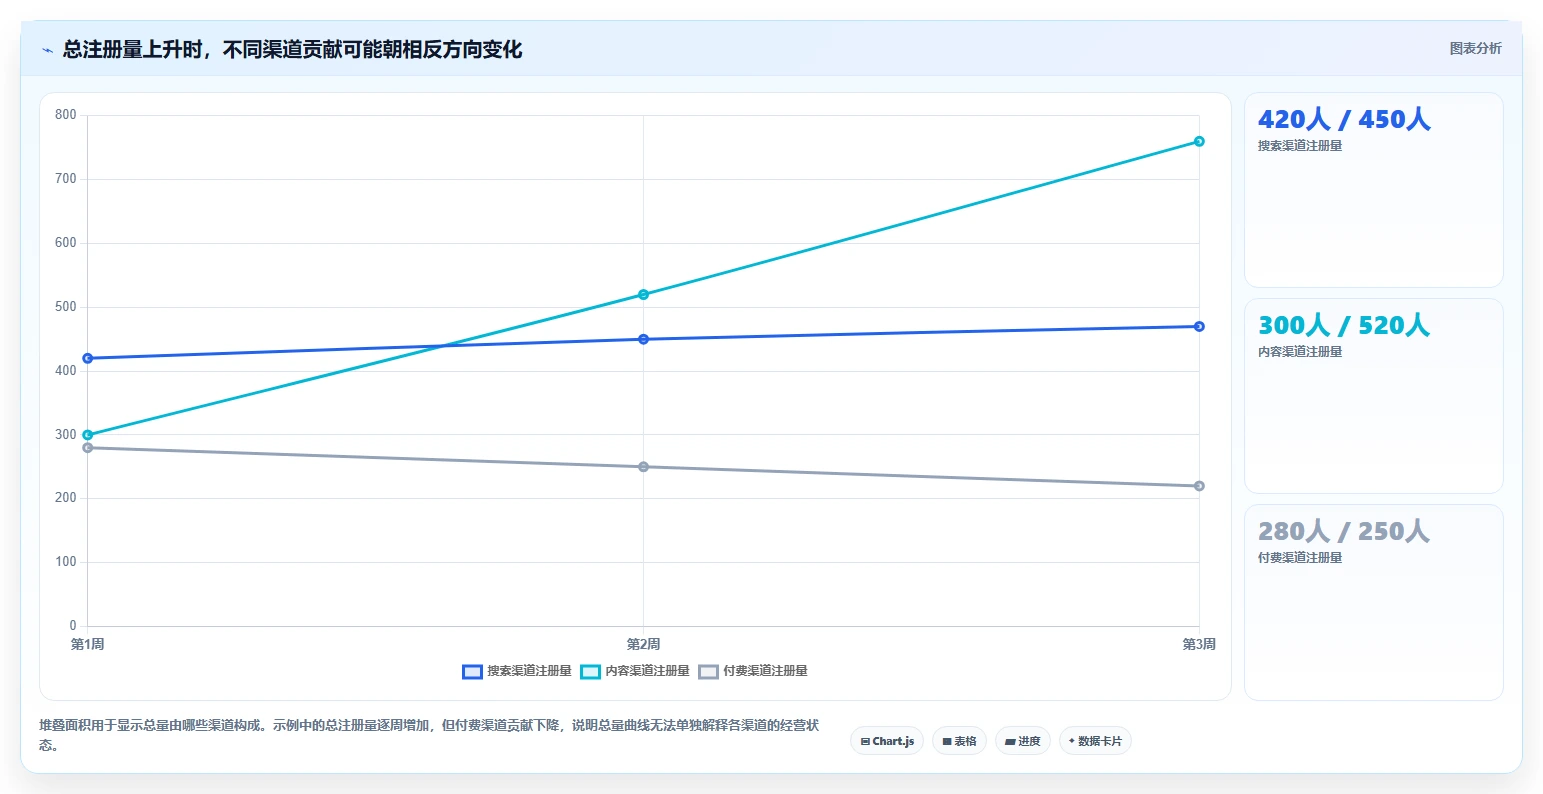1543x794 pixels.
Task: Click the 付费渠道 data point at 第1周
Action: 88,448
